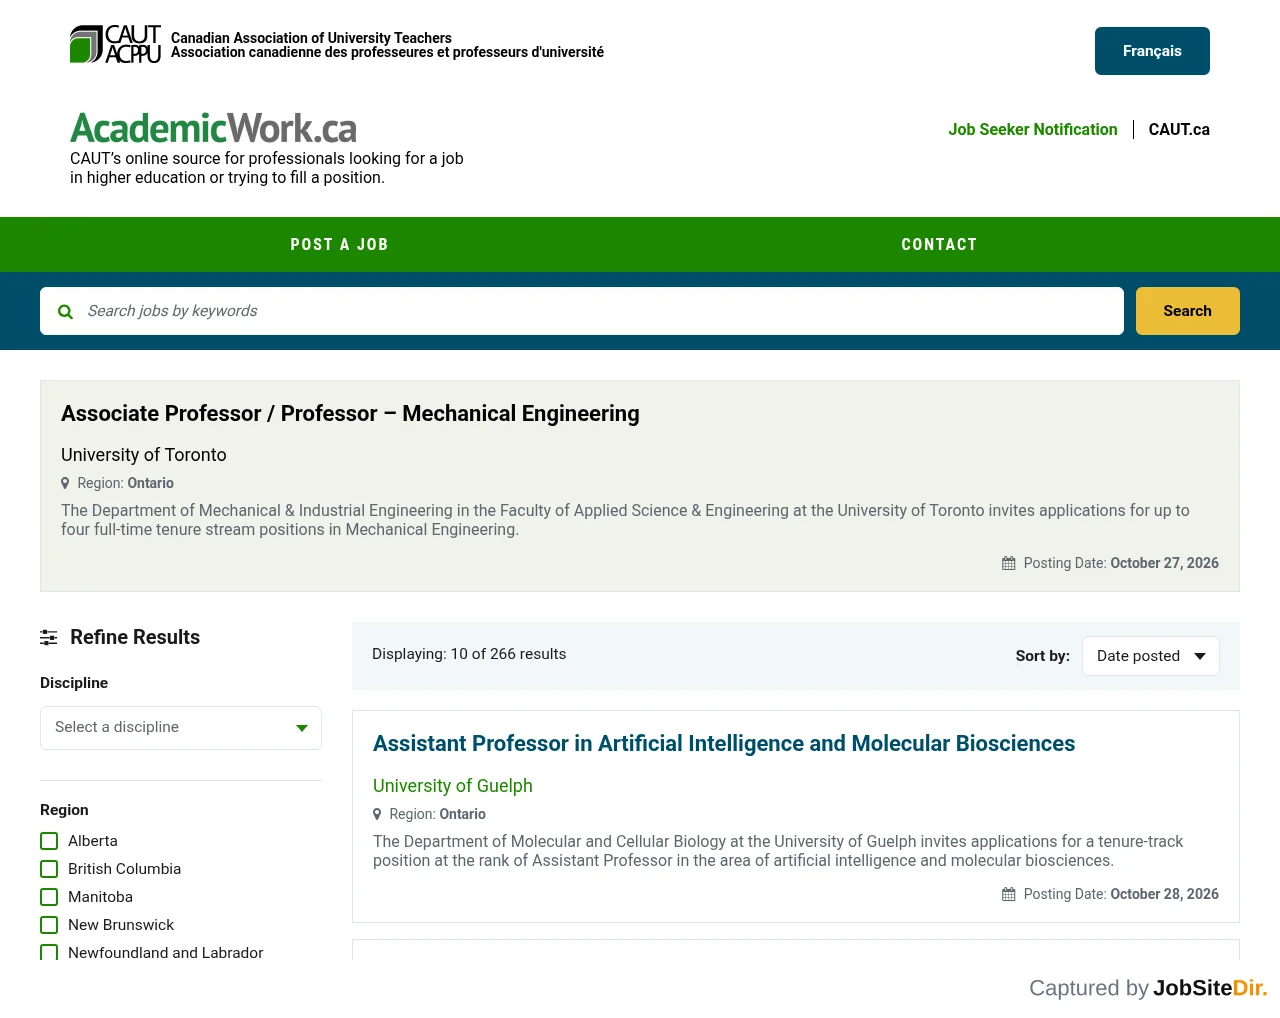
Task: Click the University of Guelph link
Action: click(453, 786)
